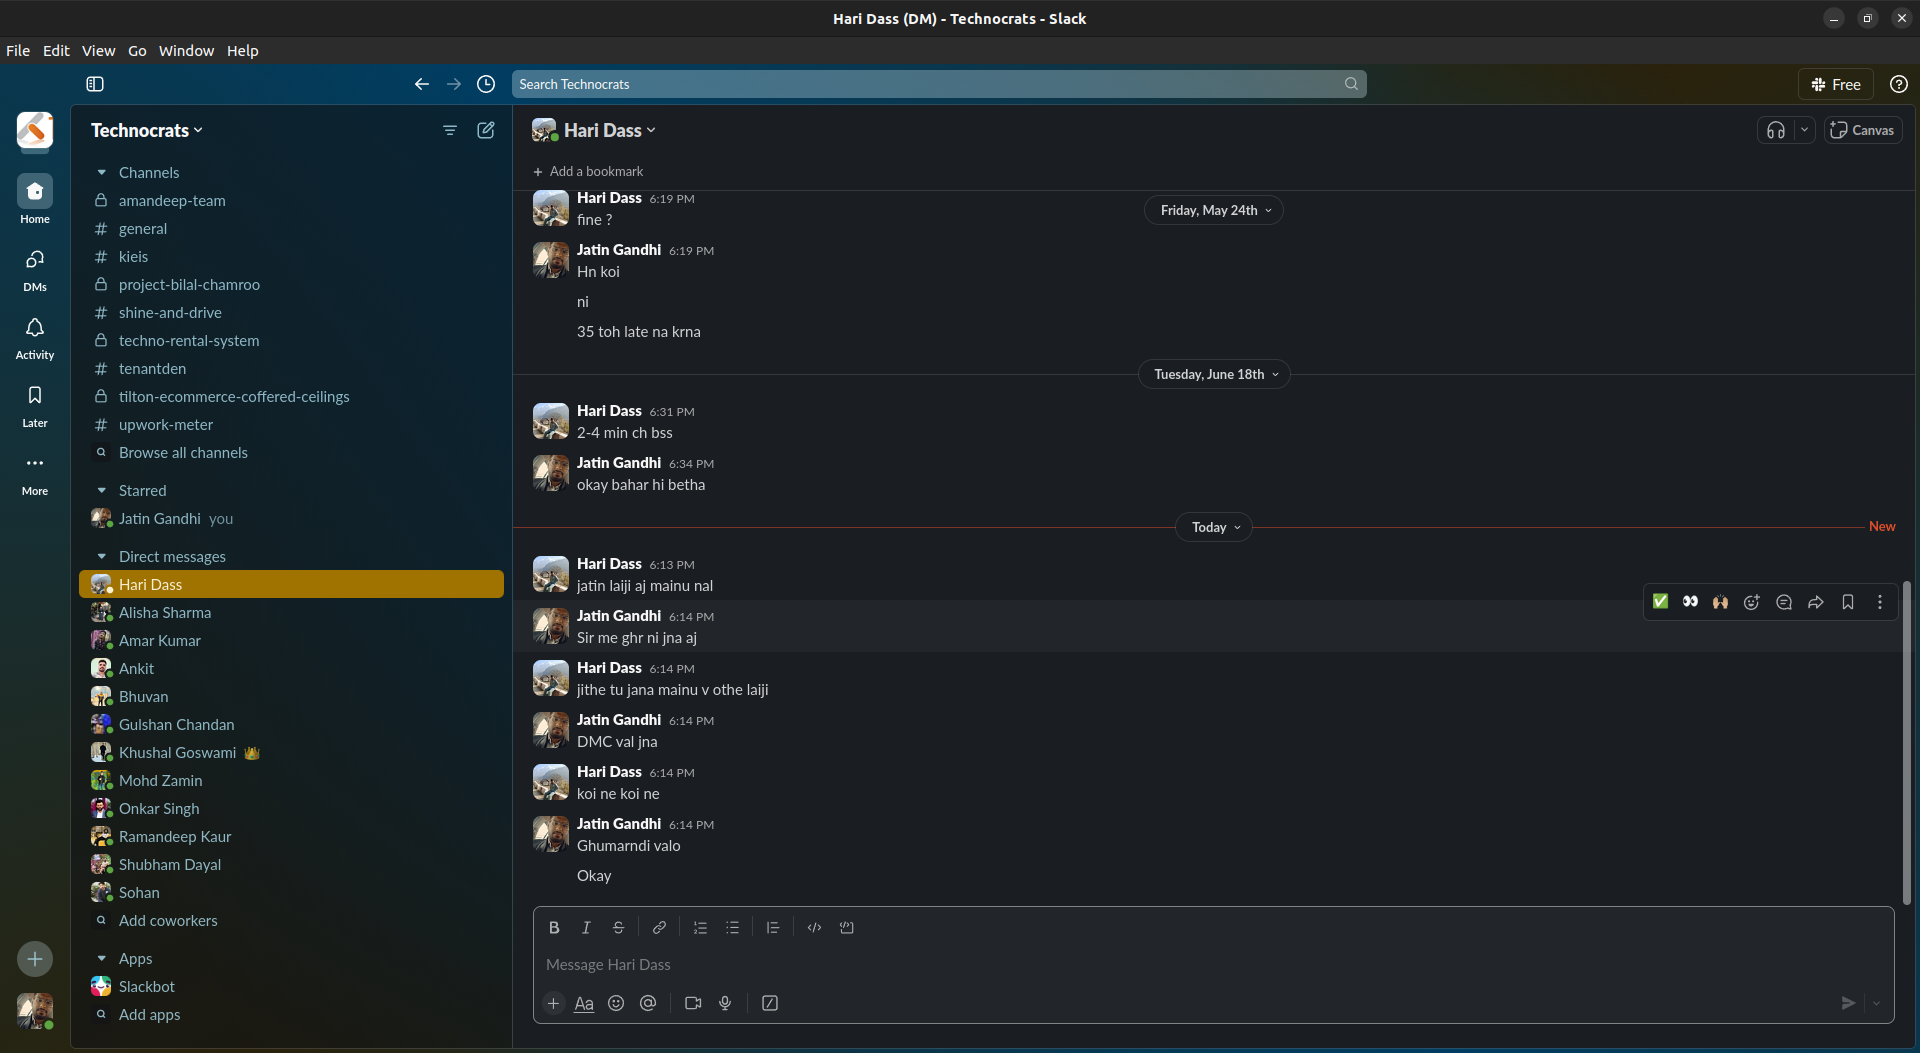The width and height of the screenshot is (1920, 1053).
Task: Collapse the Direct messages section
Action: click(101, 556)
